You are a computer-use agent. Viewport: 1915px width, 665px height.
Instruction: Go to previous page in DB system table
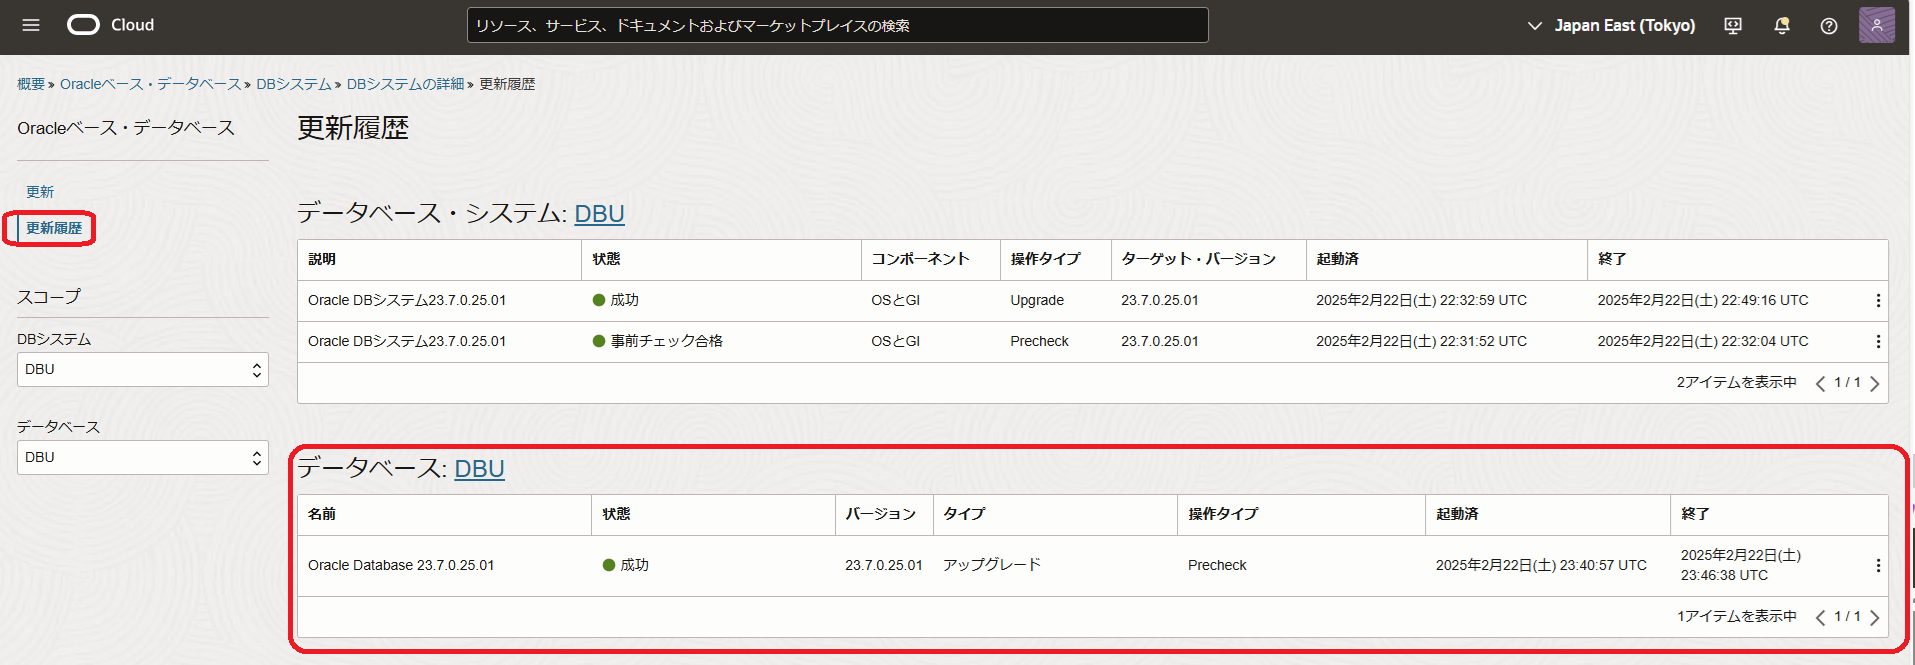pyautogui.click(x=1820, y=383)
